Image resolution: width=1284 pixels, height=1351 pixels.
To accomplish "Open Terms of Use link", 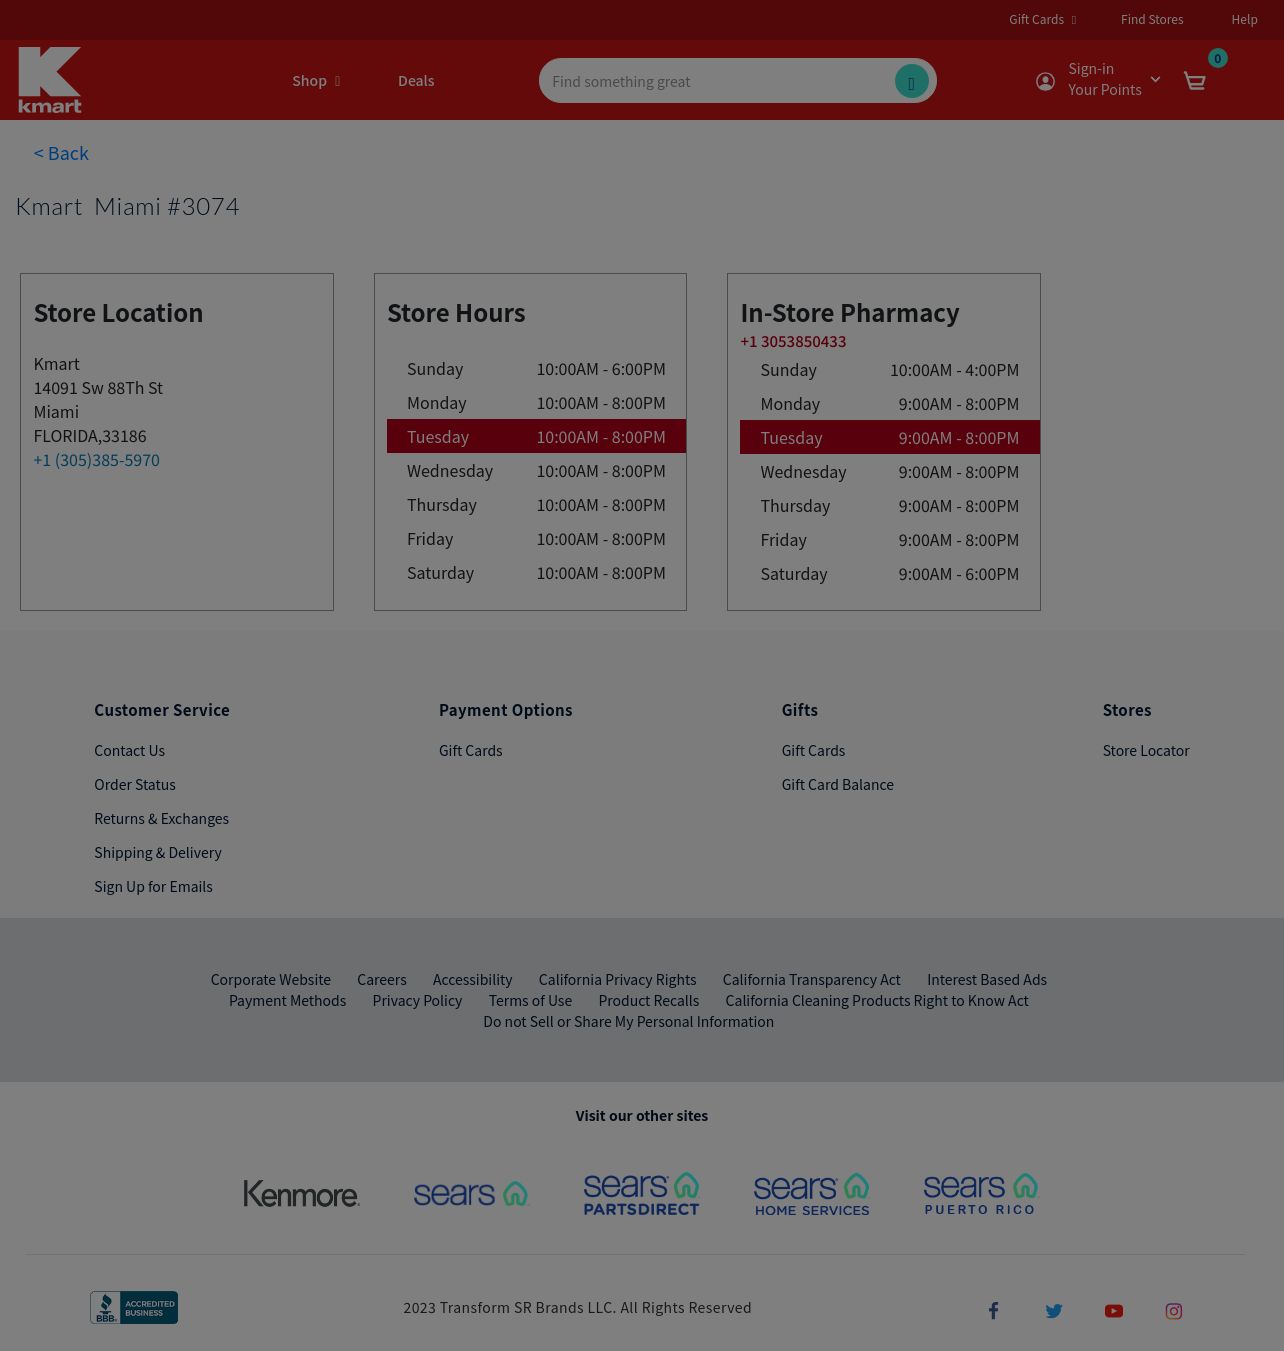I will pos(530,1000).
